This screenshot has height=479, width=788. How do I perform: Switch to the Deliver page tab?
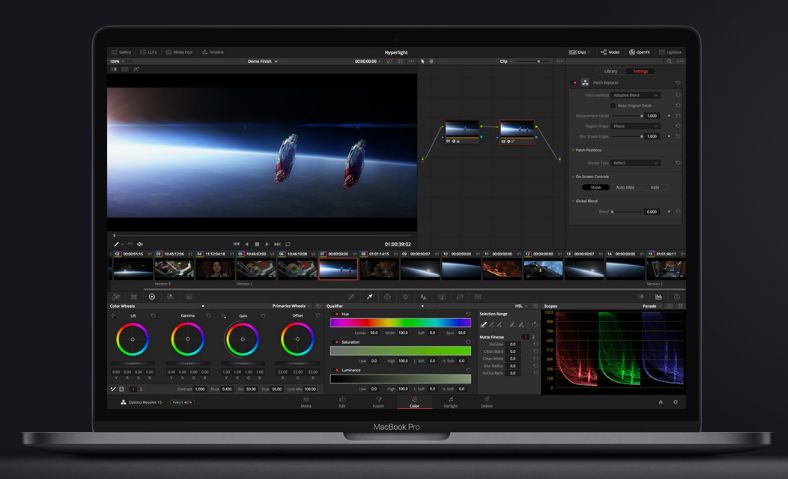click(486, 402)
